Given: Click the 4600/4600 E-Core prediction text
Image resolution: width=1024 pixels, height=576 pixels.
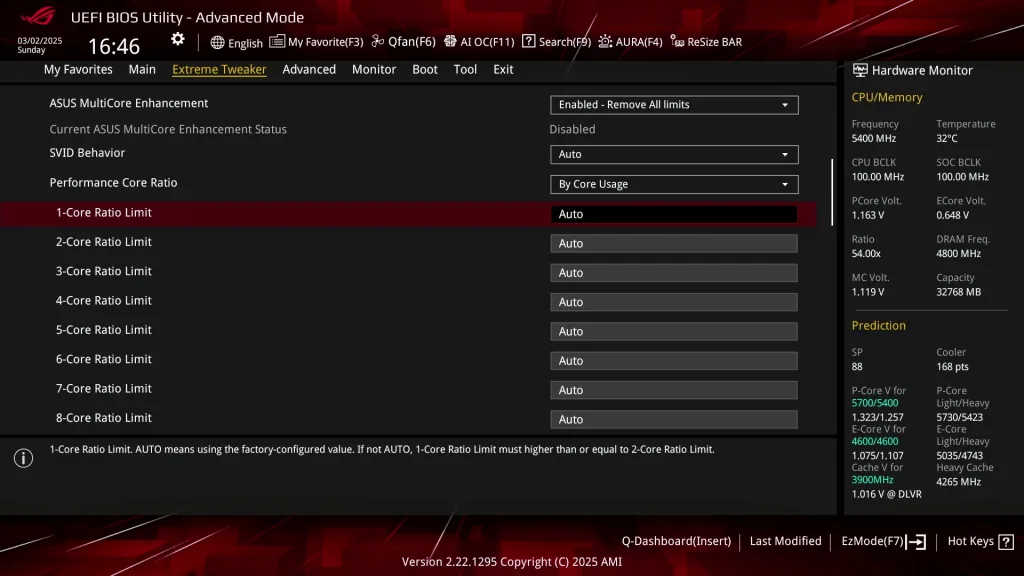Looking at the screenshot, I should (874, 441).
